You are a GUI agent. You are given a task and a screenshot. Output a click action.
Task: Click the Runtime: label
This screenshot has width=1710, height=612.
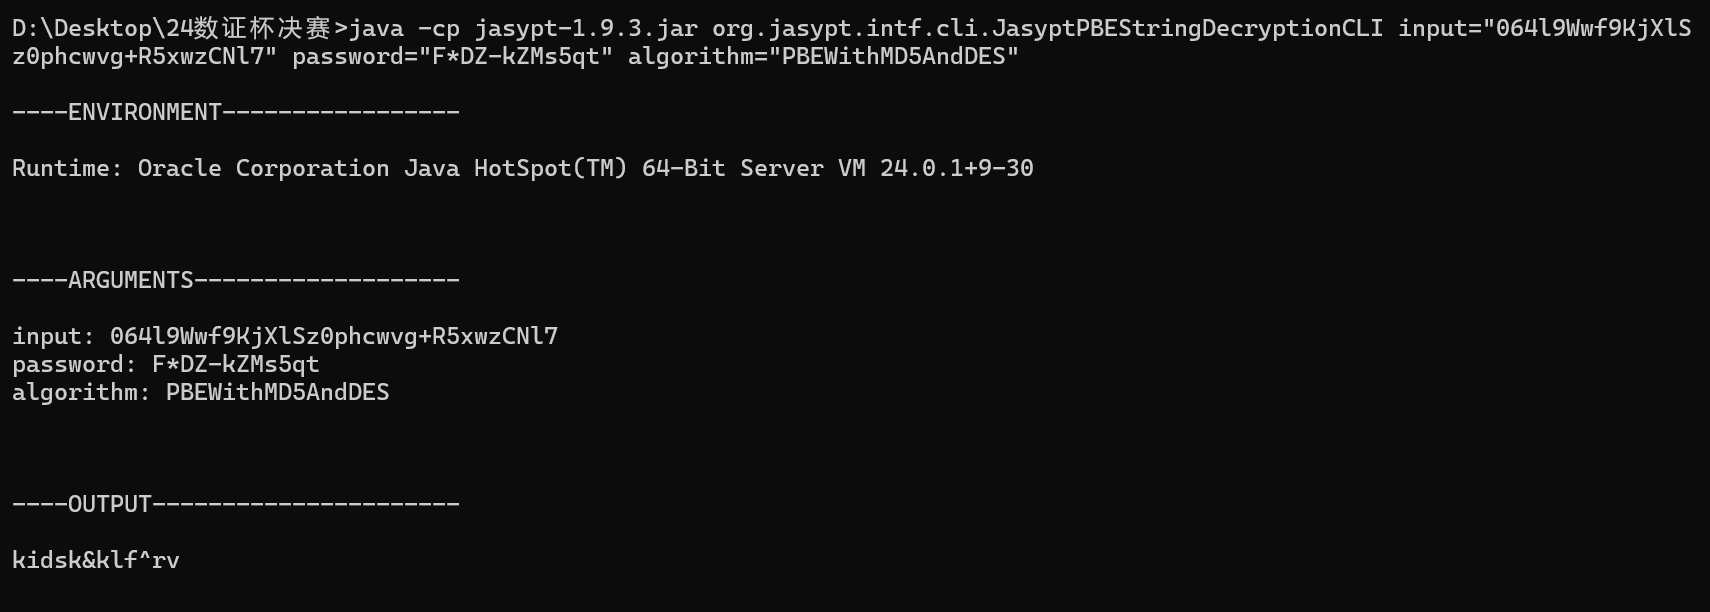[x=67, y=168]
